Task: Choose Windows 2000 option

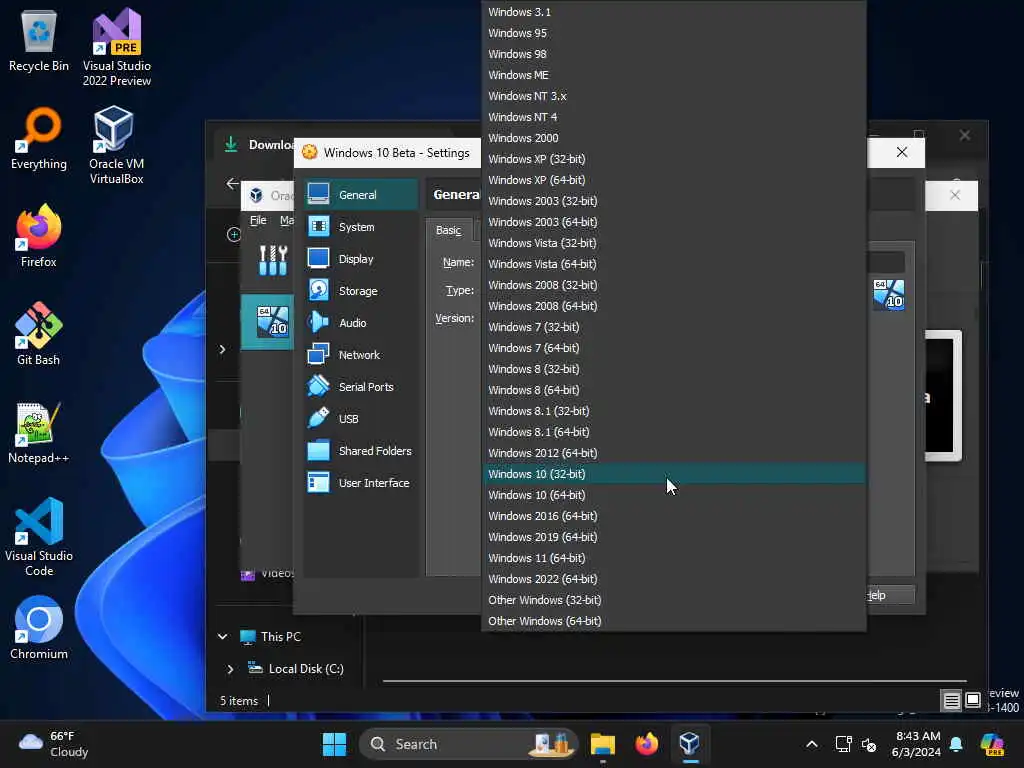Action: click(674, 138)
